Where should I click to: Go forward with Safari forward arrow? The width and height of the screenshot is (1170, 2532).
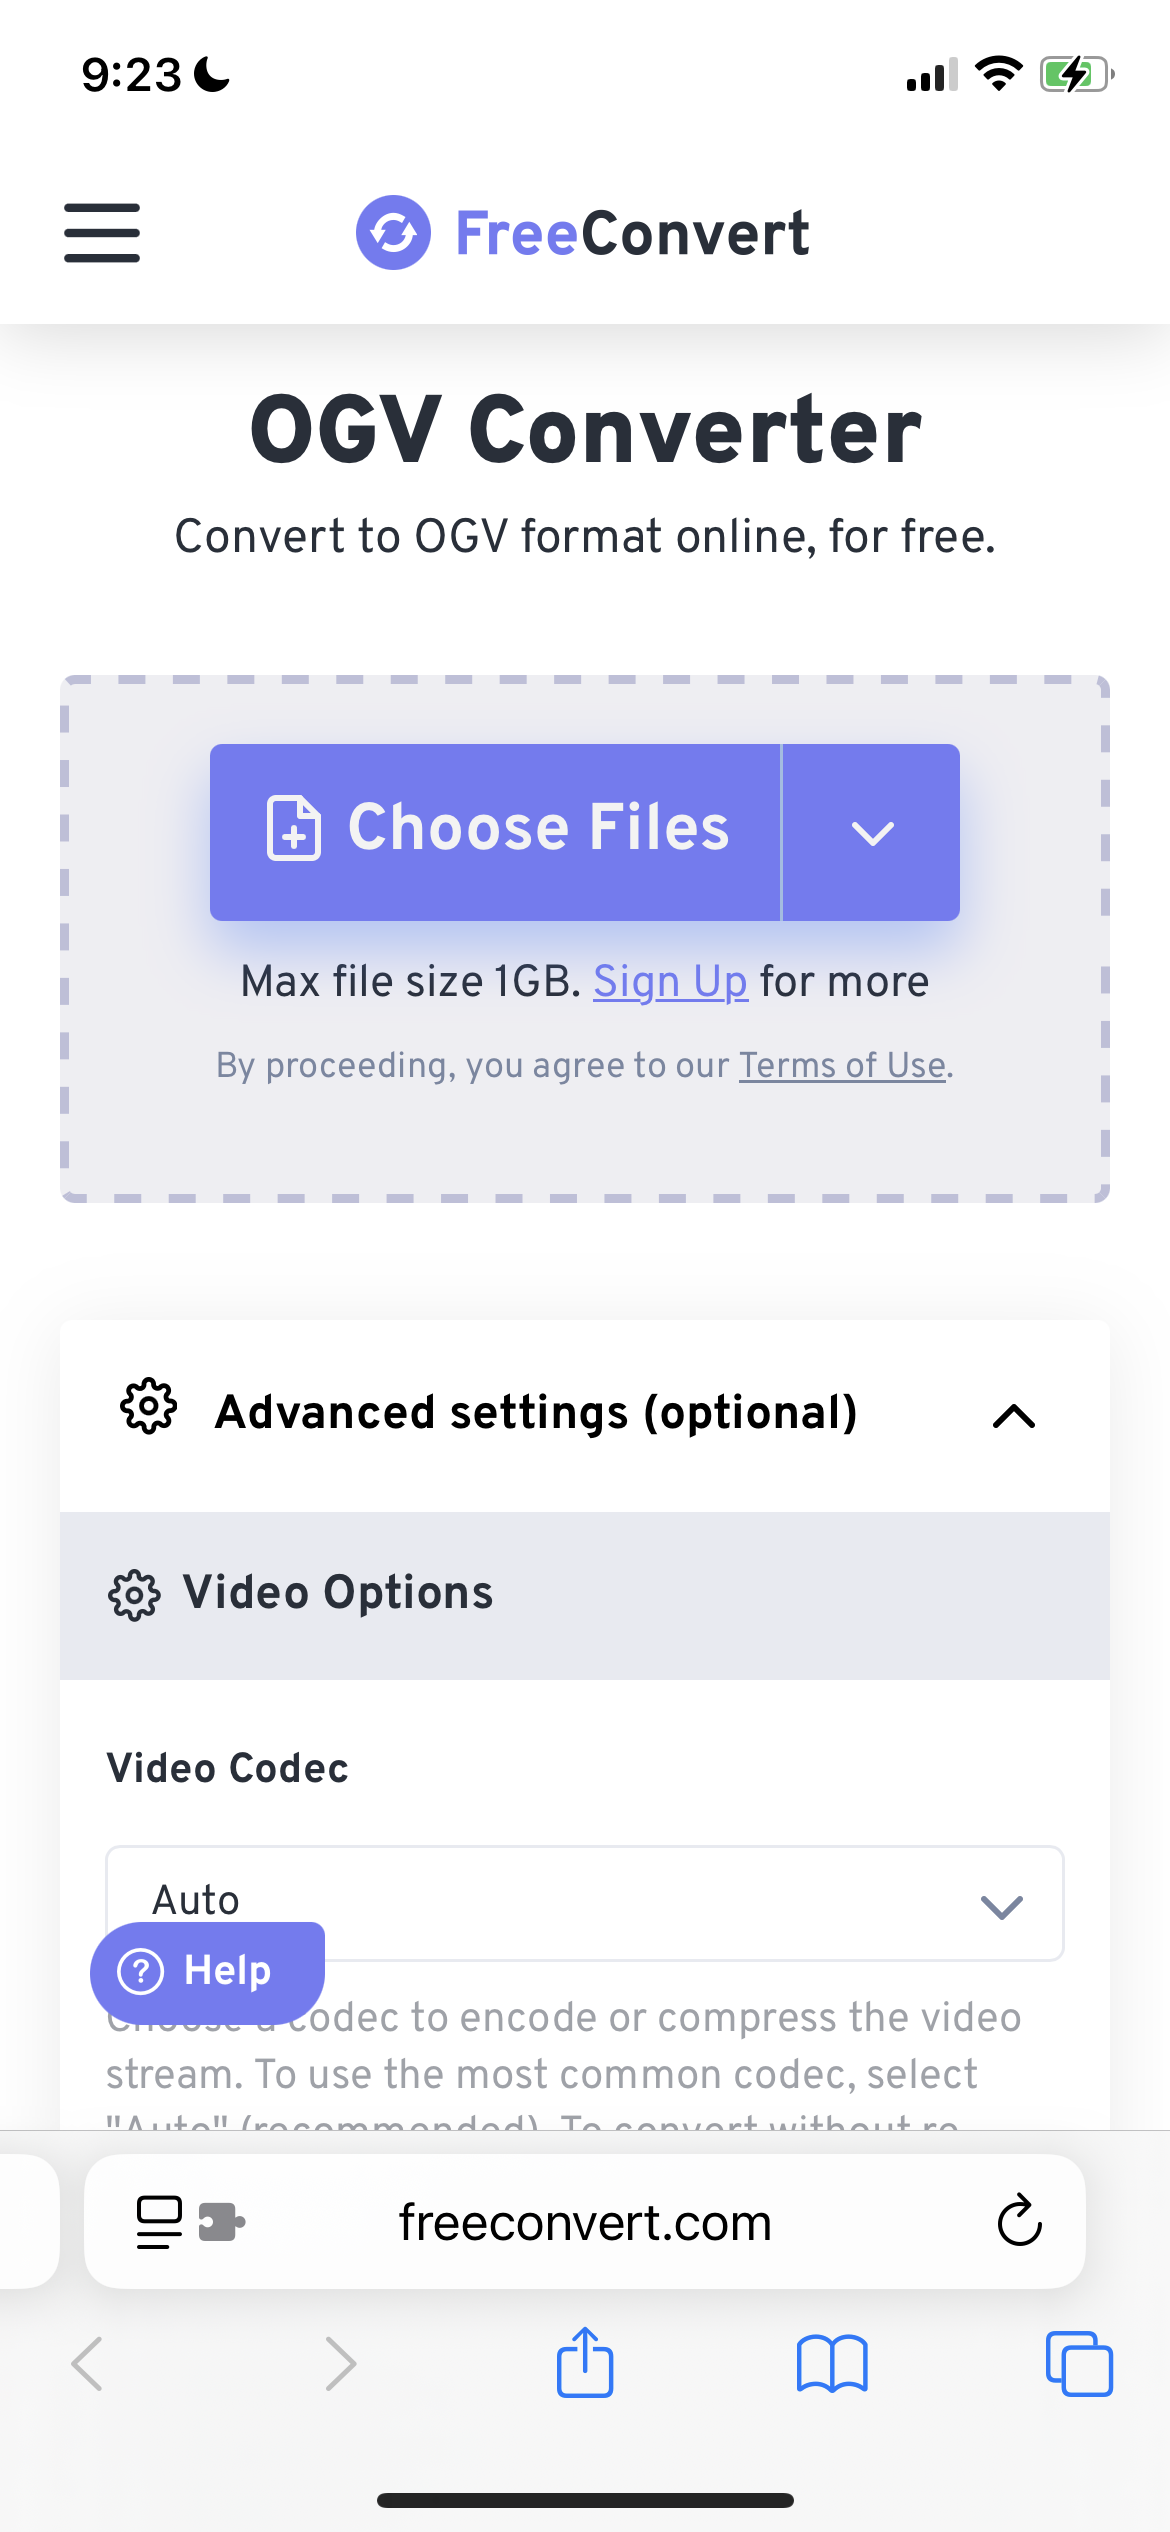(x=340, y=2364)
